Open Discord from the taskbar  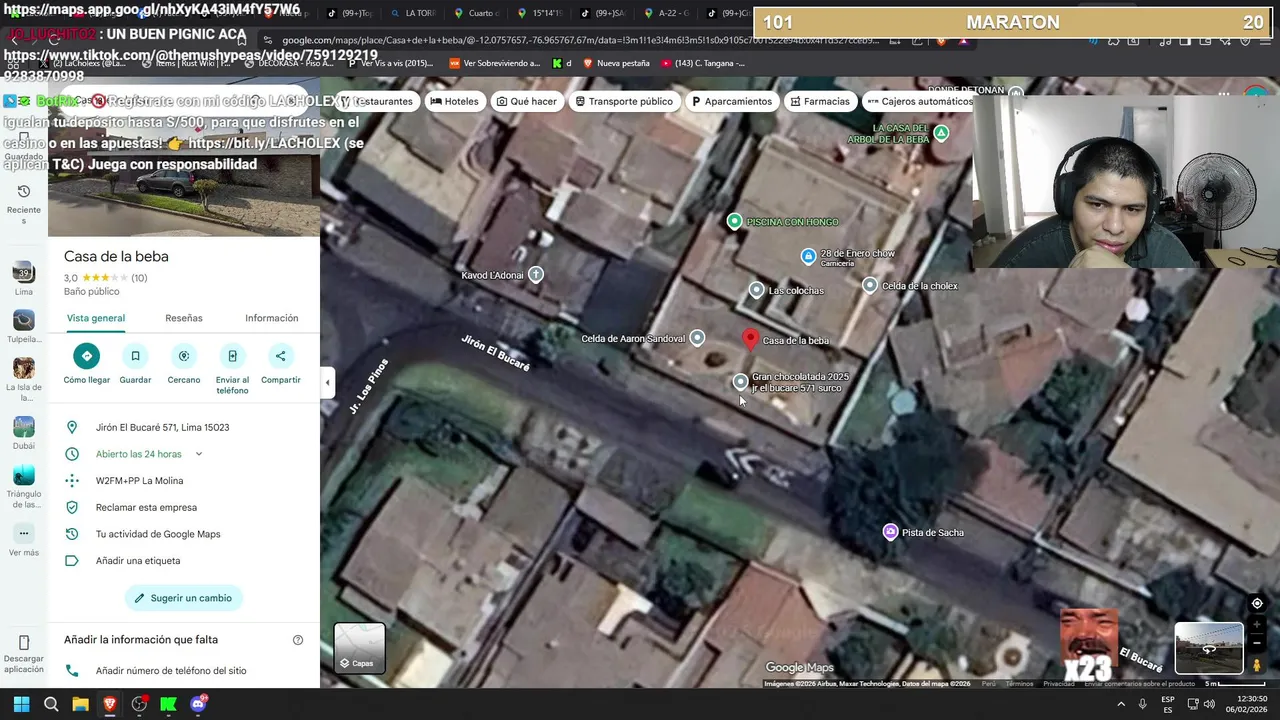click(198, 704)
